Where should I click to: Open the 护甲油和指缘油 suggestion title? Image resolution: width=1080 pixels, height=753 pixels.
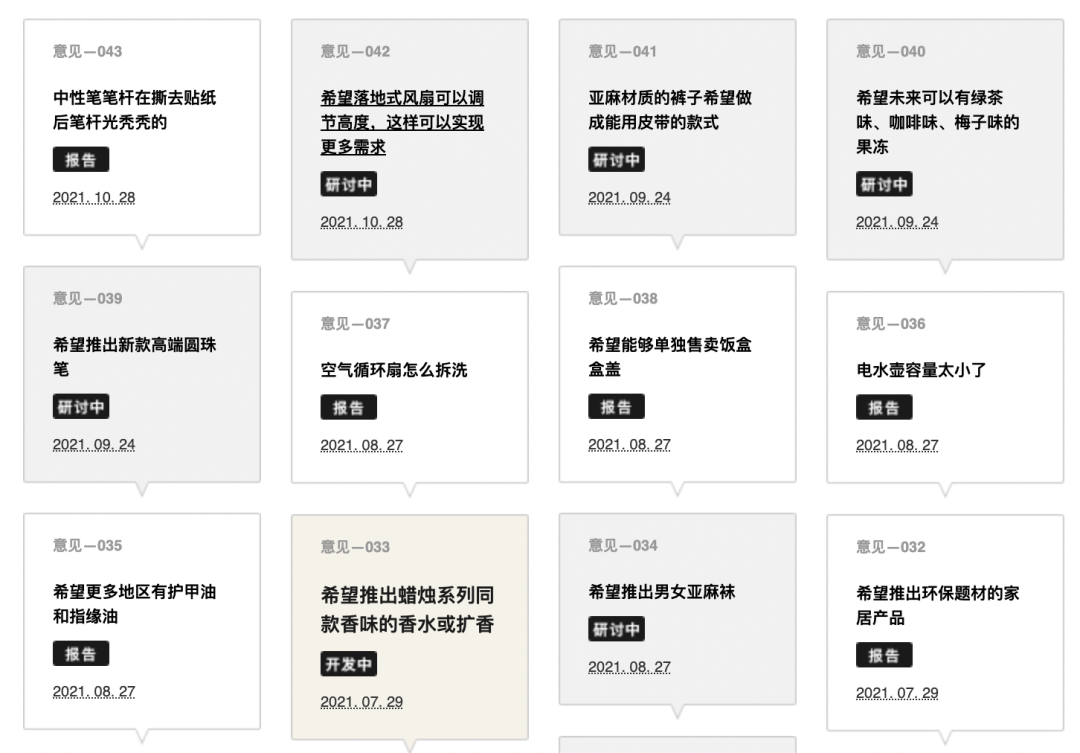[x=134, y=604]
